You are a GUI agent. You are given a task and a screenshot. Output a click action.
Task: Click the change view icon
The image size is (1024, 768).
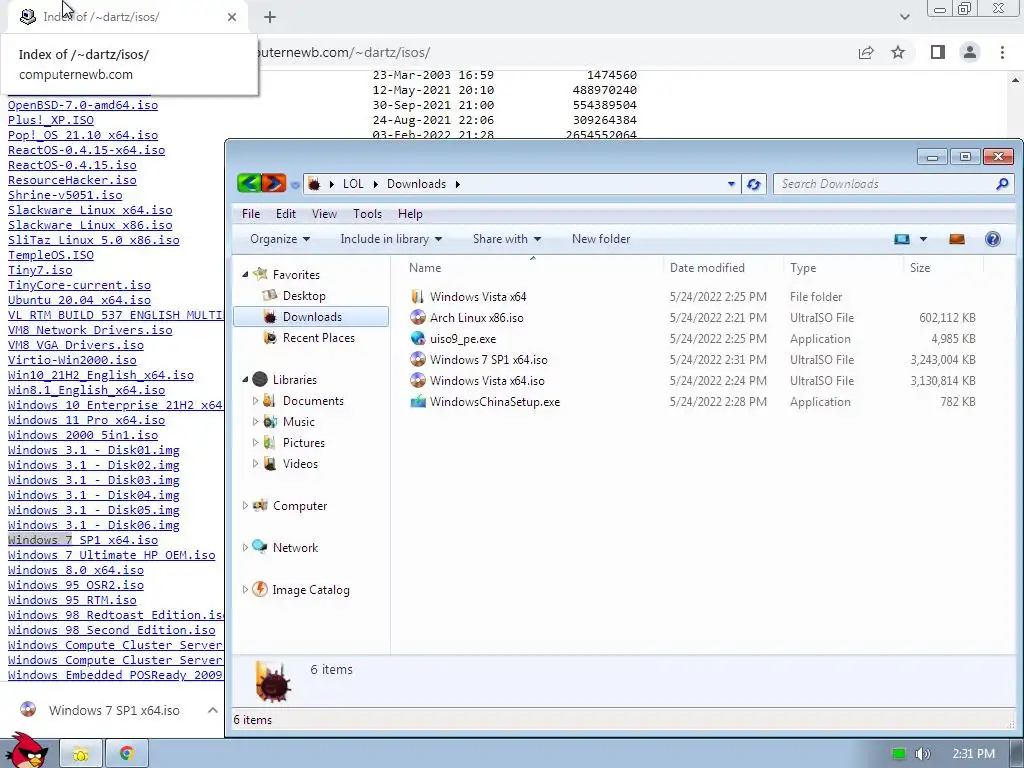coord(902,239)
